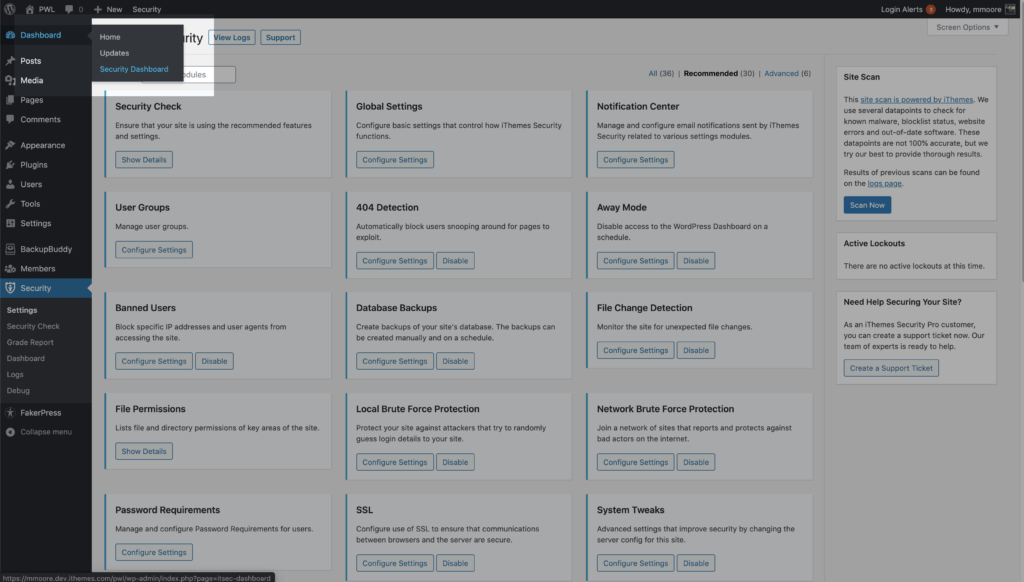Focus the search modules input field
The image size is (1024, 582).
(x=188, y=74)
